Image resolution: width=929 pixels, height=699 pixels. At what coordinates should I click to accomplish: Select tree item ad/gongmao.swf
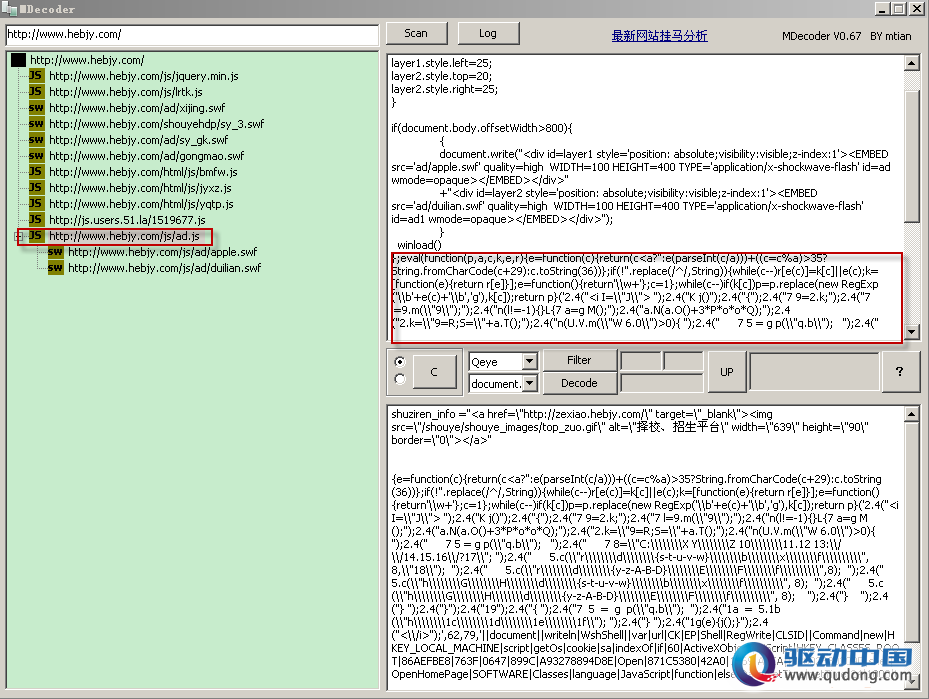coord(146,156)
